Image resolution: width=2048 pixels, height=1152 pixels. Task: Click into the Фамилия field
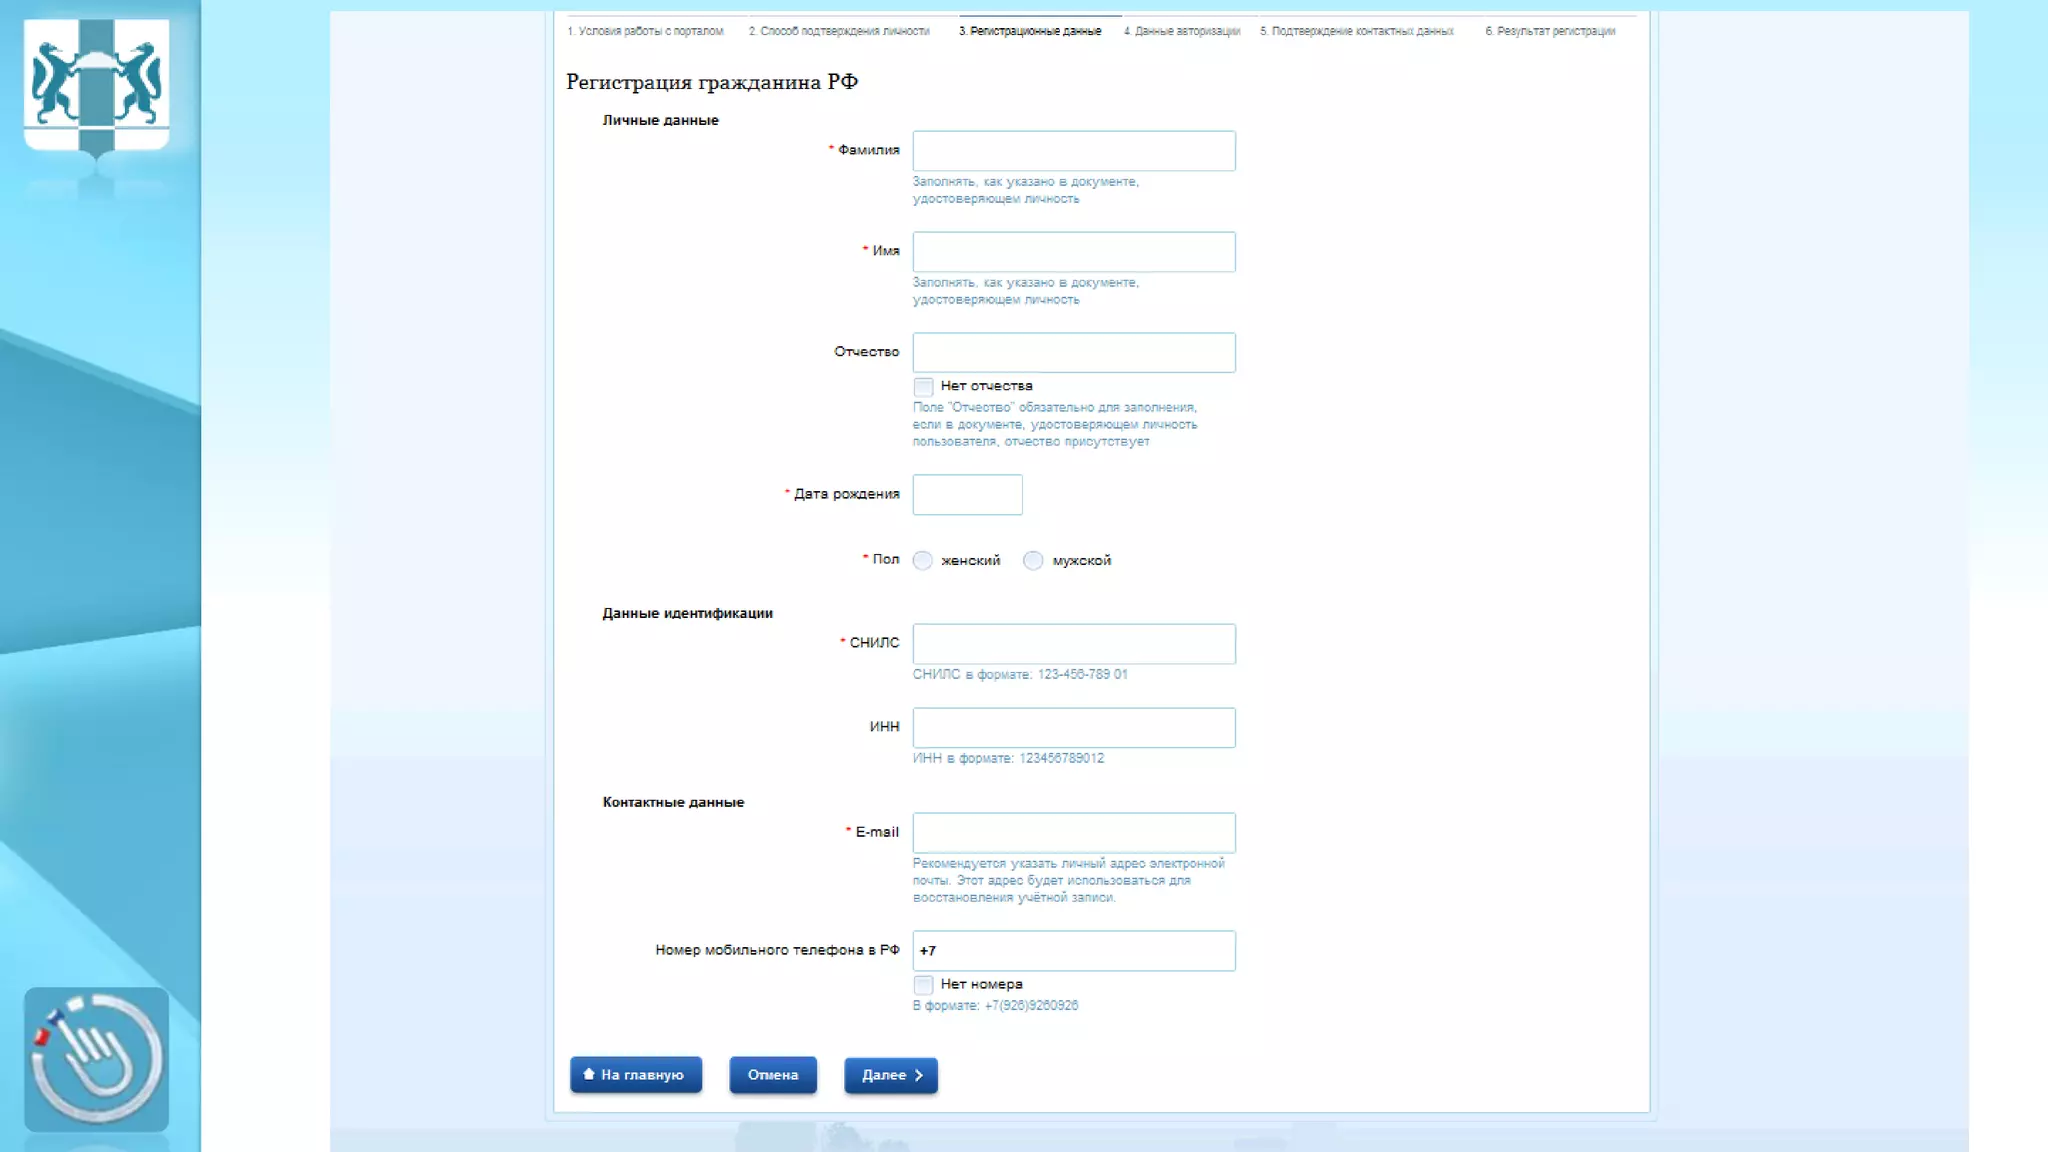click(1073, 151)
